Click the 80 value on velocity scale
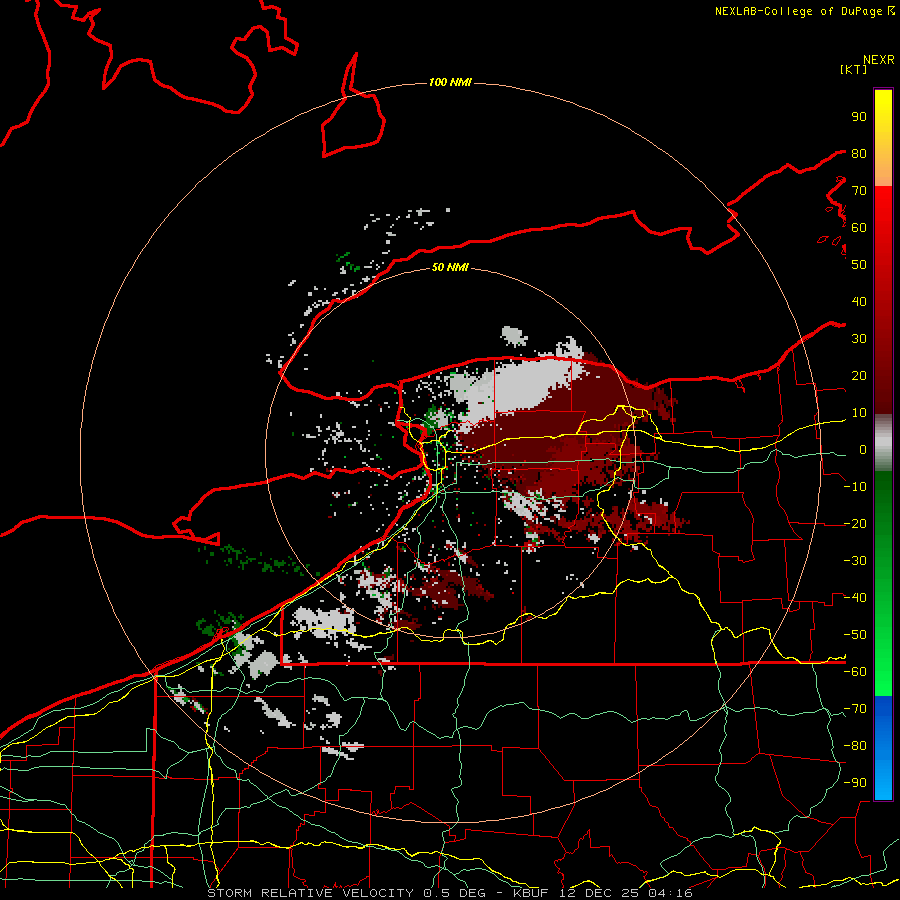900x900 pixels. pos(859,153)
